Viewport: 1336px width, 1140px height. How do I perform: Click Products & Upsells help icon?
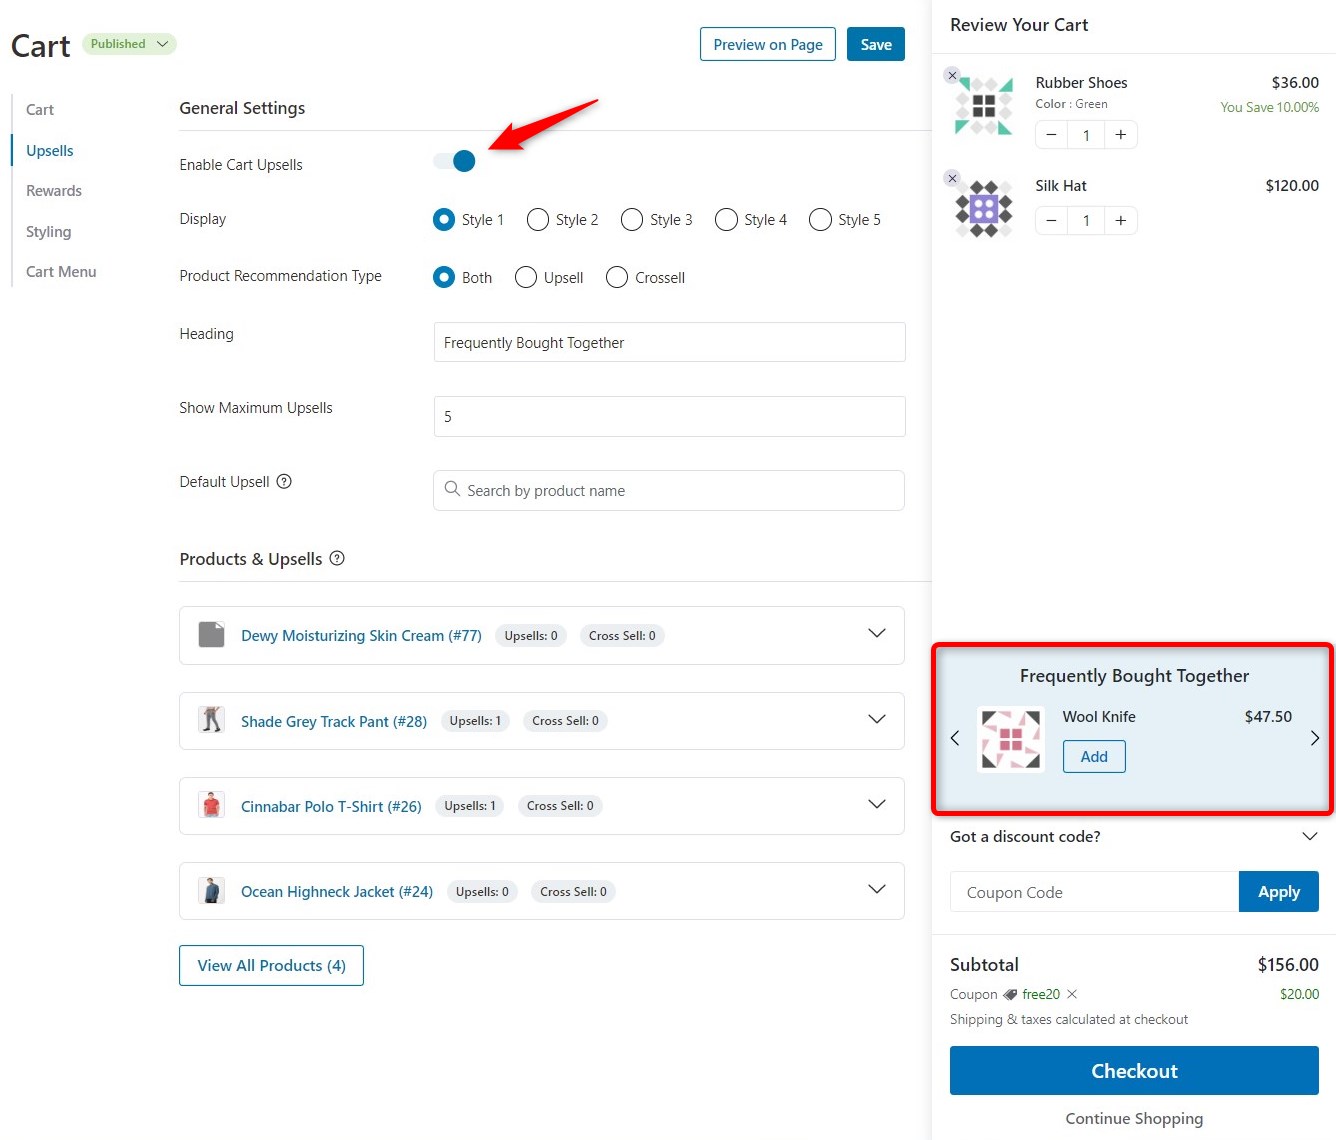(337, 558)
